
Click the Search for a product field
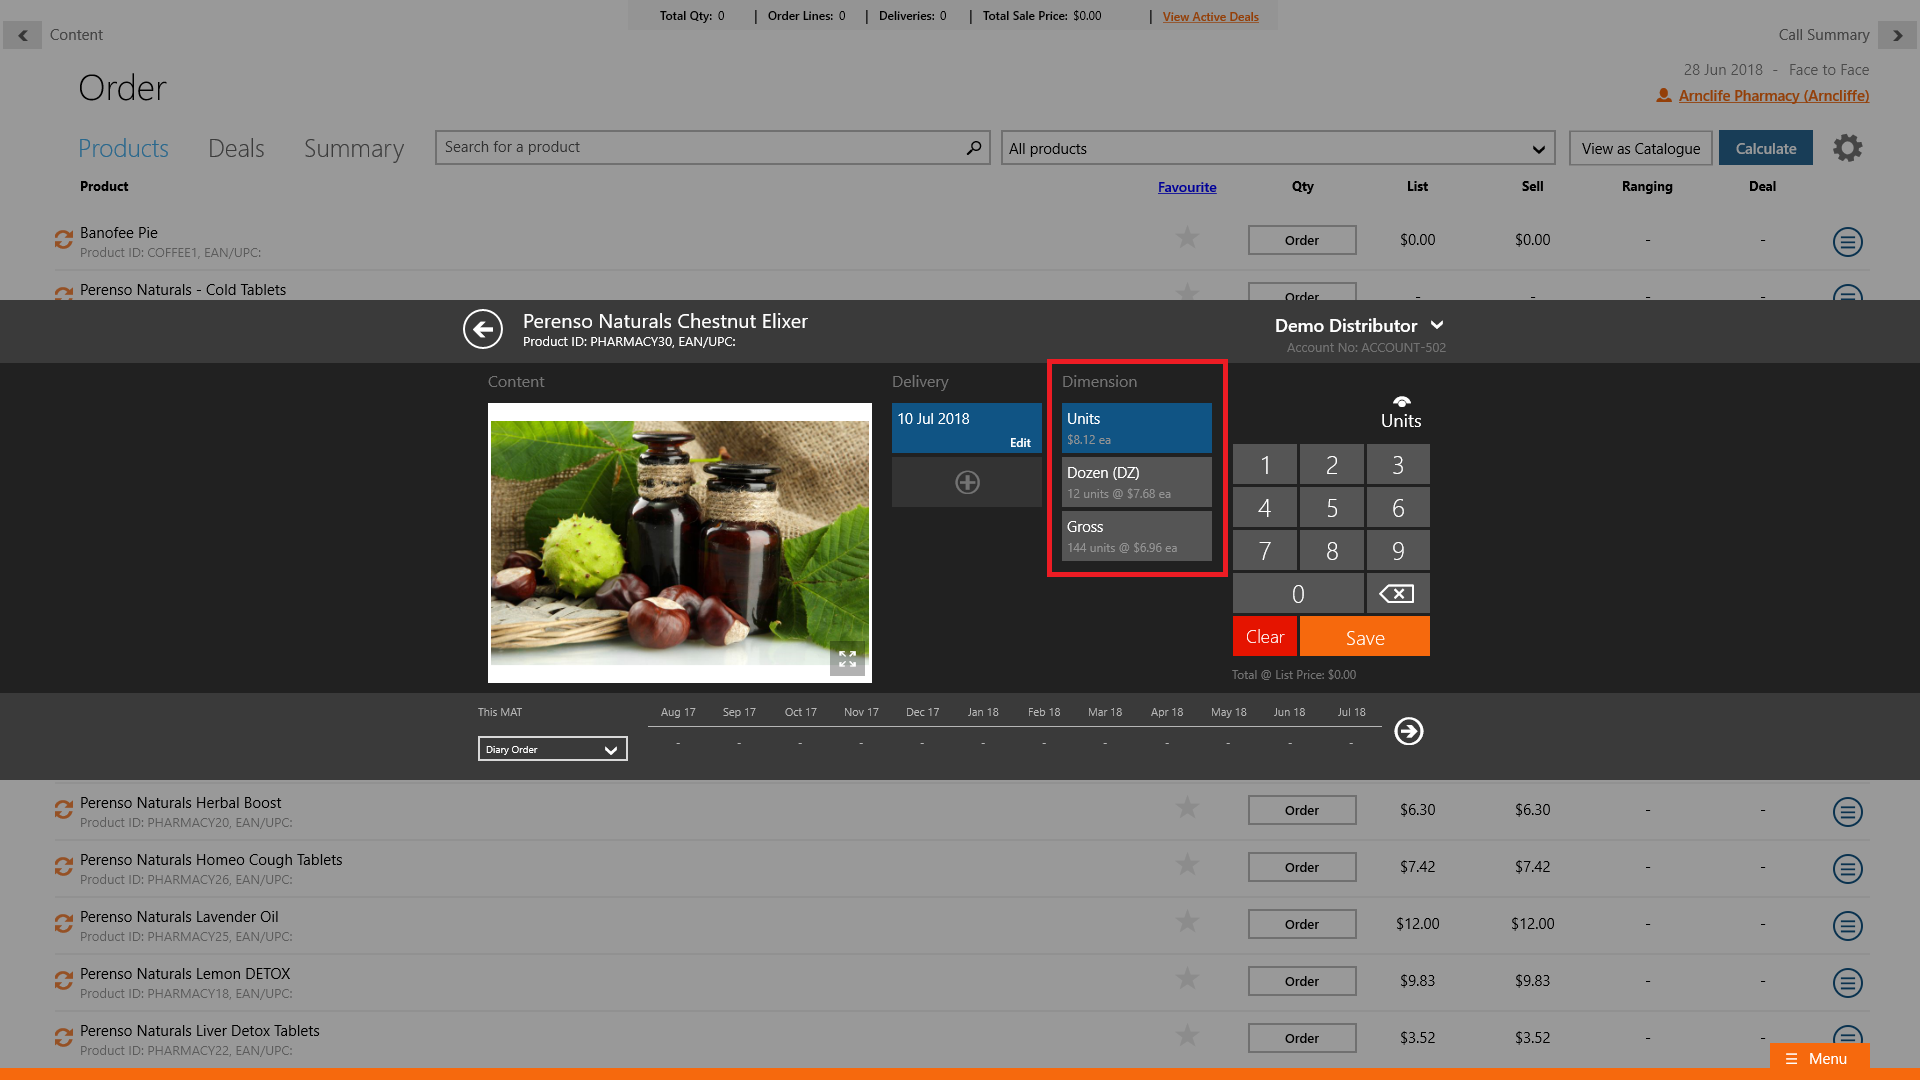[x=700, y=148]
